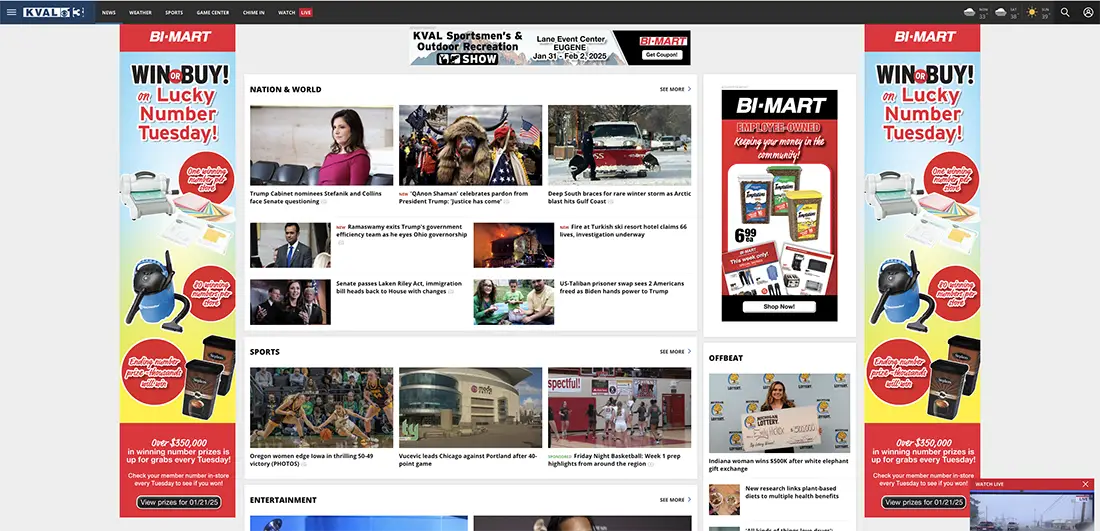1100x531 pixels.
Task: Open Laken Riley Act headline
Action: (398, 287)
